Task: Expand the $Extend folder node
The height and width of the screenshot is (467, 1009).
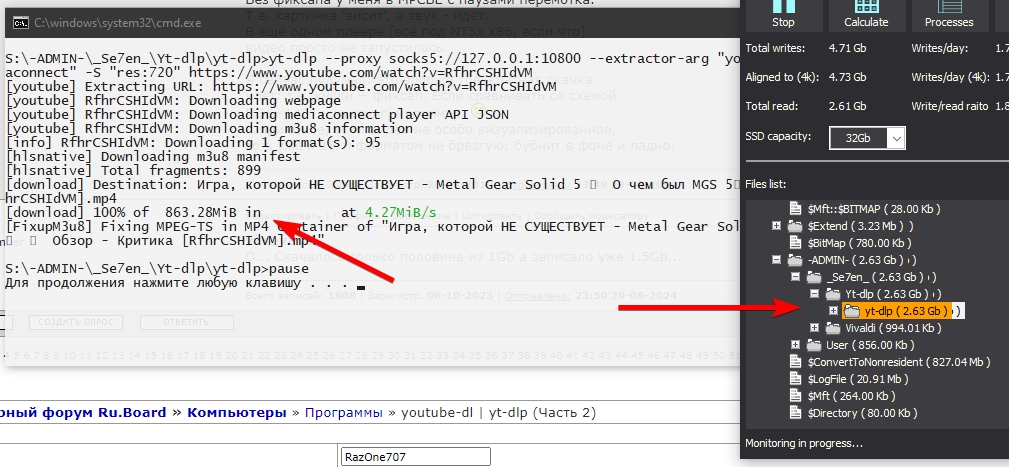Action: click(779, 226)
